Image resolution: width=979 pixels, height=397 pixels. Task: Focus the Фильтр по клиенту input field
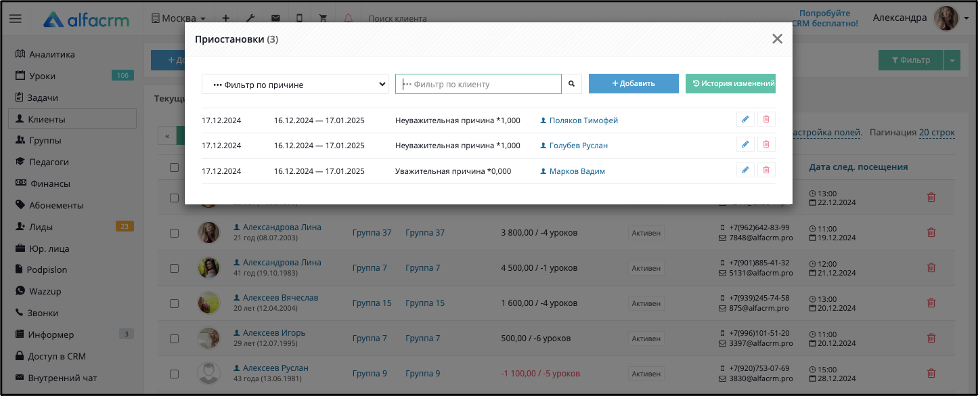[x=478, y=84]
